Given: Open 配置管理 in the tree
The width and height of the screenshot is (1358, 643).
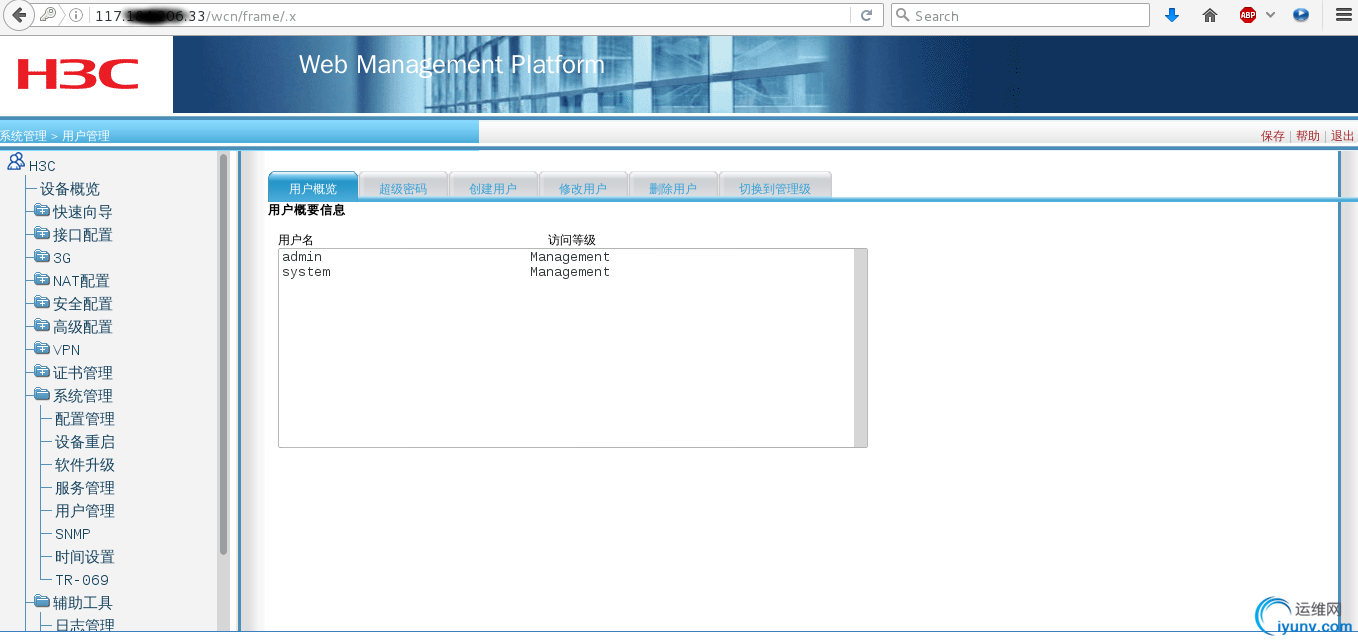Looking at the screenshot, I should click(x=85, y=419).
